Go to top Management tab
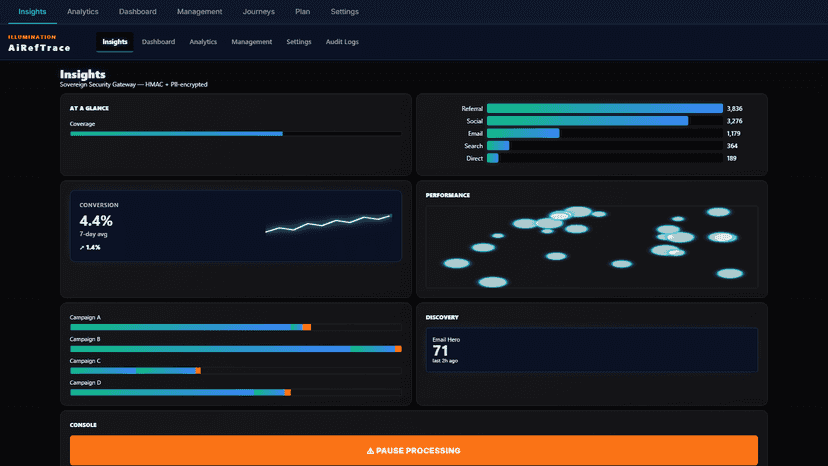Image resolution: width=828 pixels, height=466 pixels. click(x=199, y=12)
